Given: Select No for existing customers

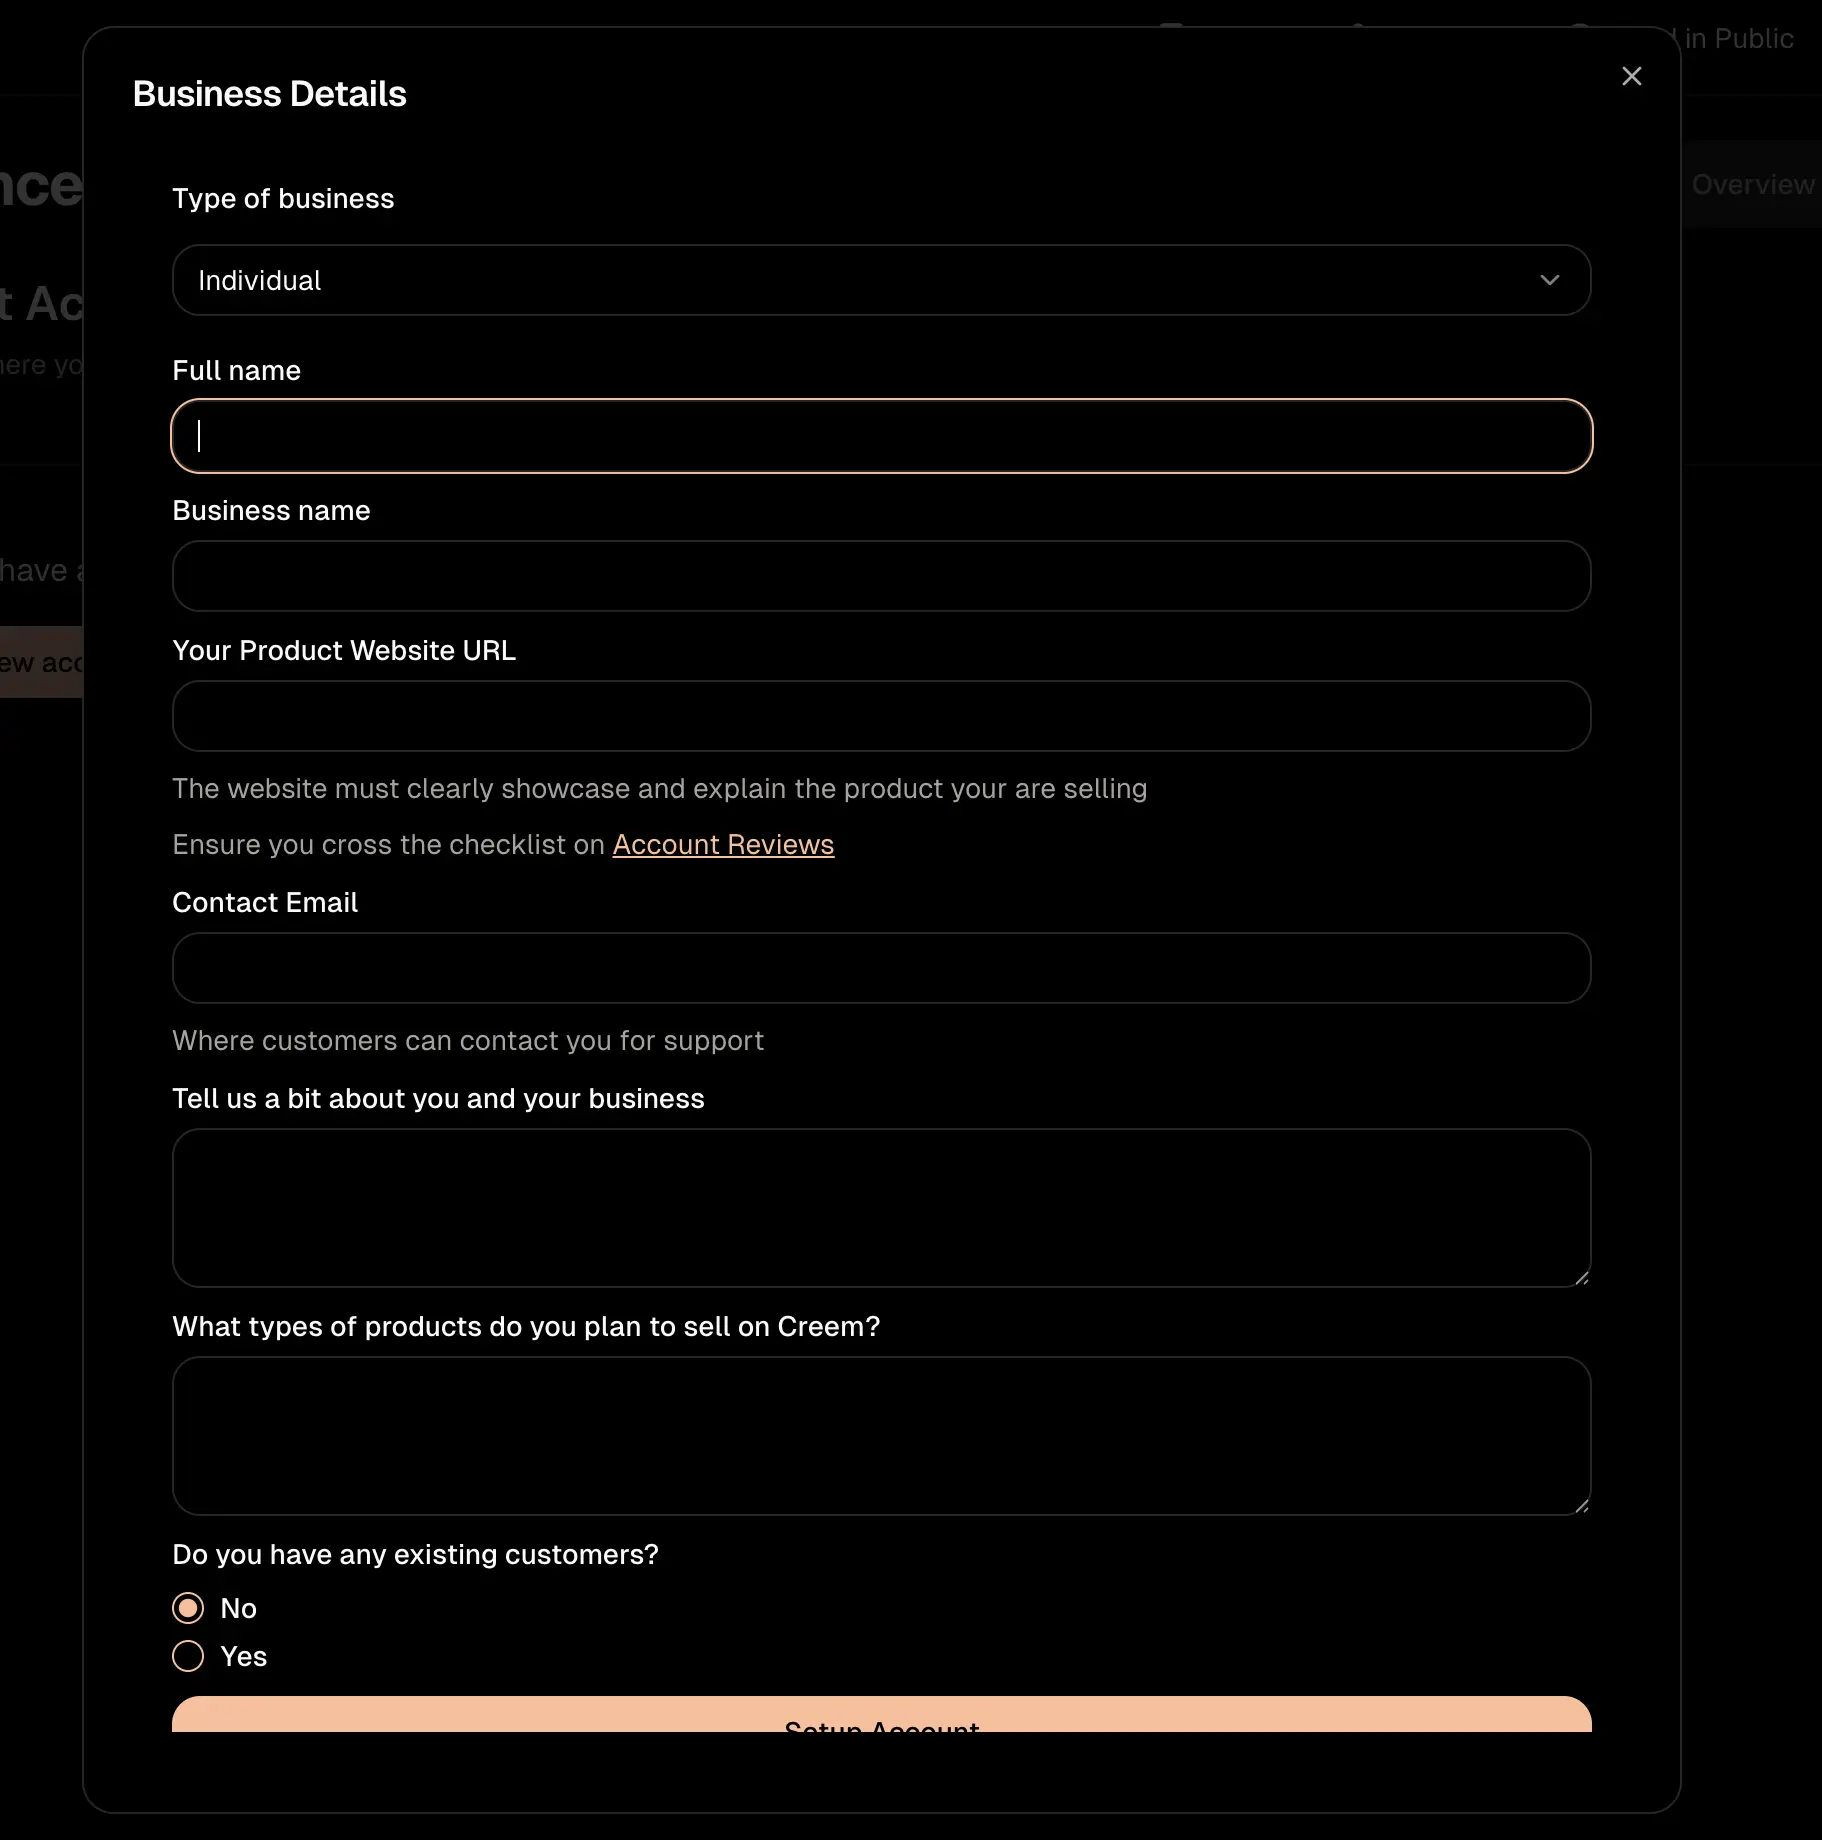Looking at the screenshot, I should [x=188, y=1608].
